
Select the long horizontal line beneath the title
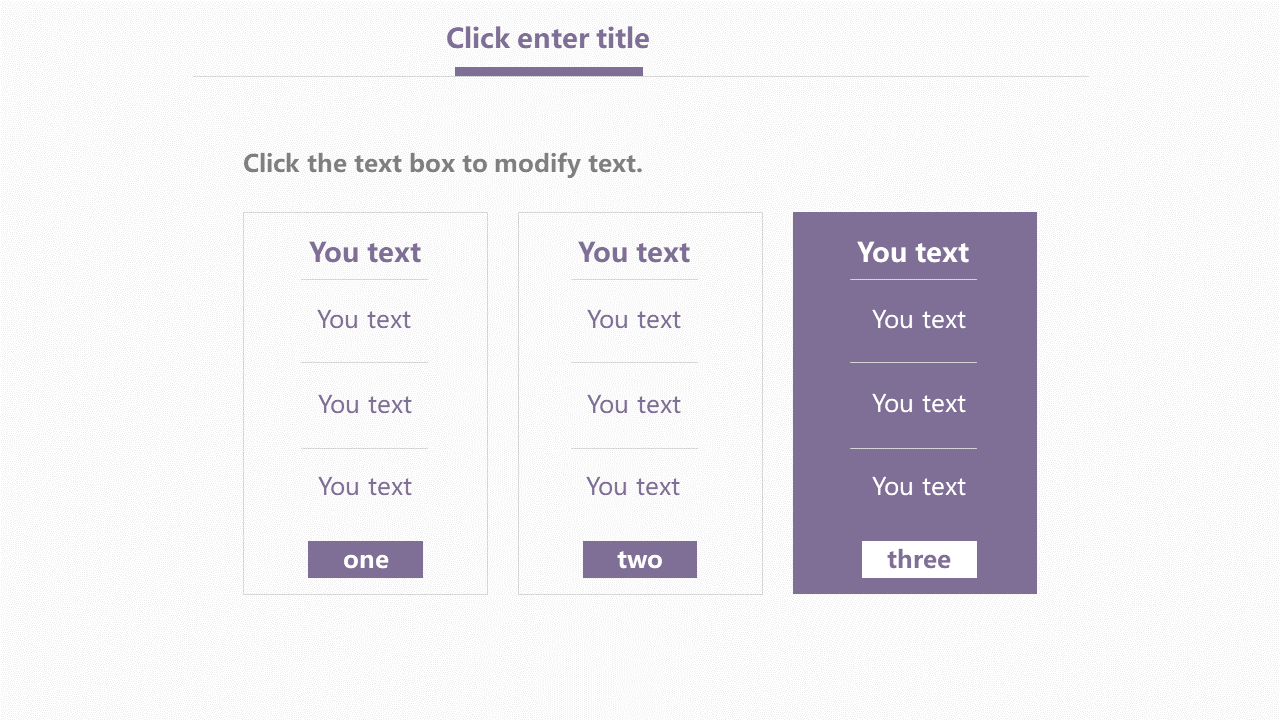point(900,76)
